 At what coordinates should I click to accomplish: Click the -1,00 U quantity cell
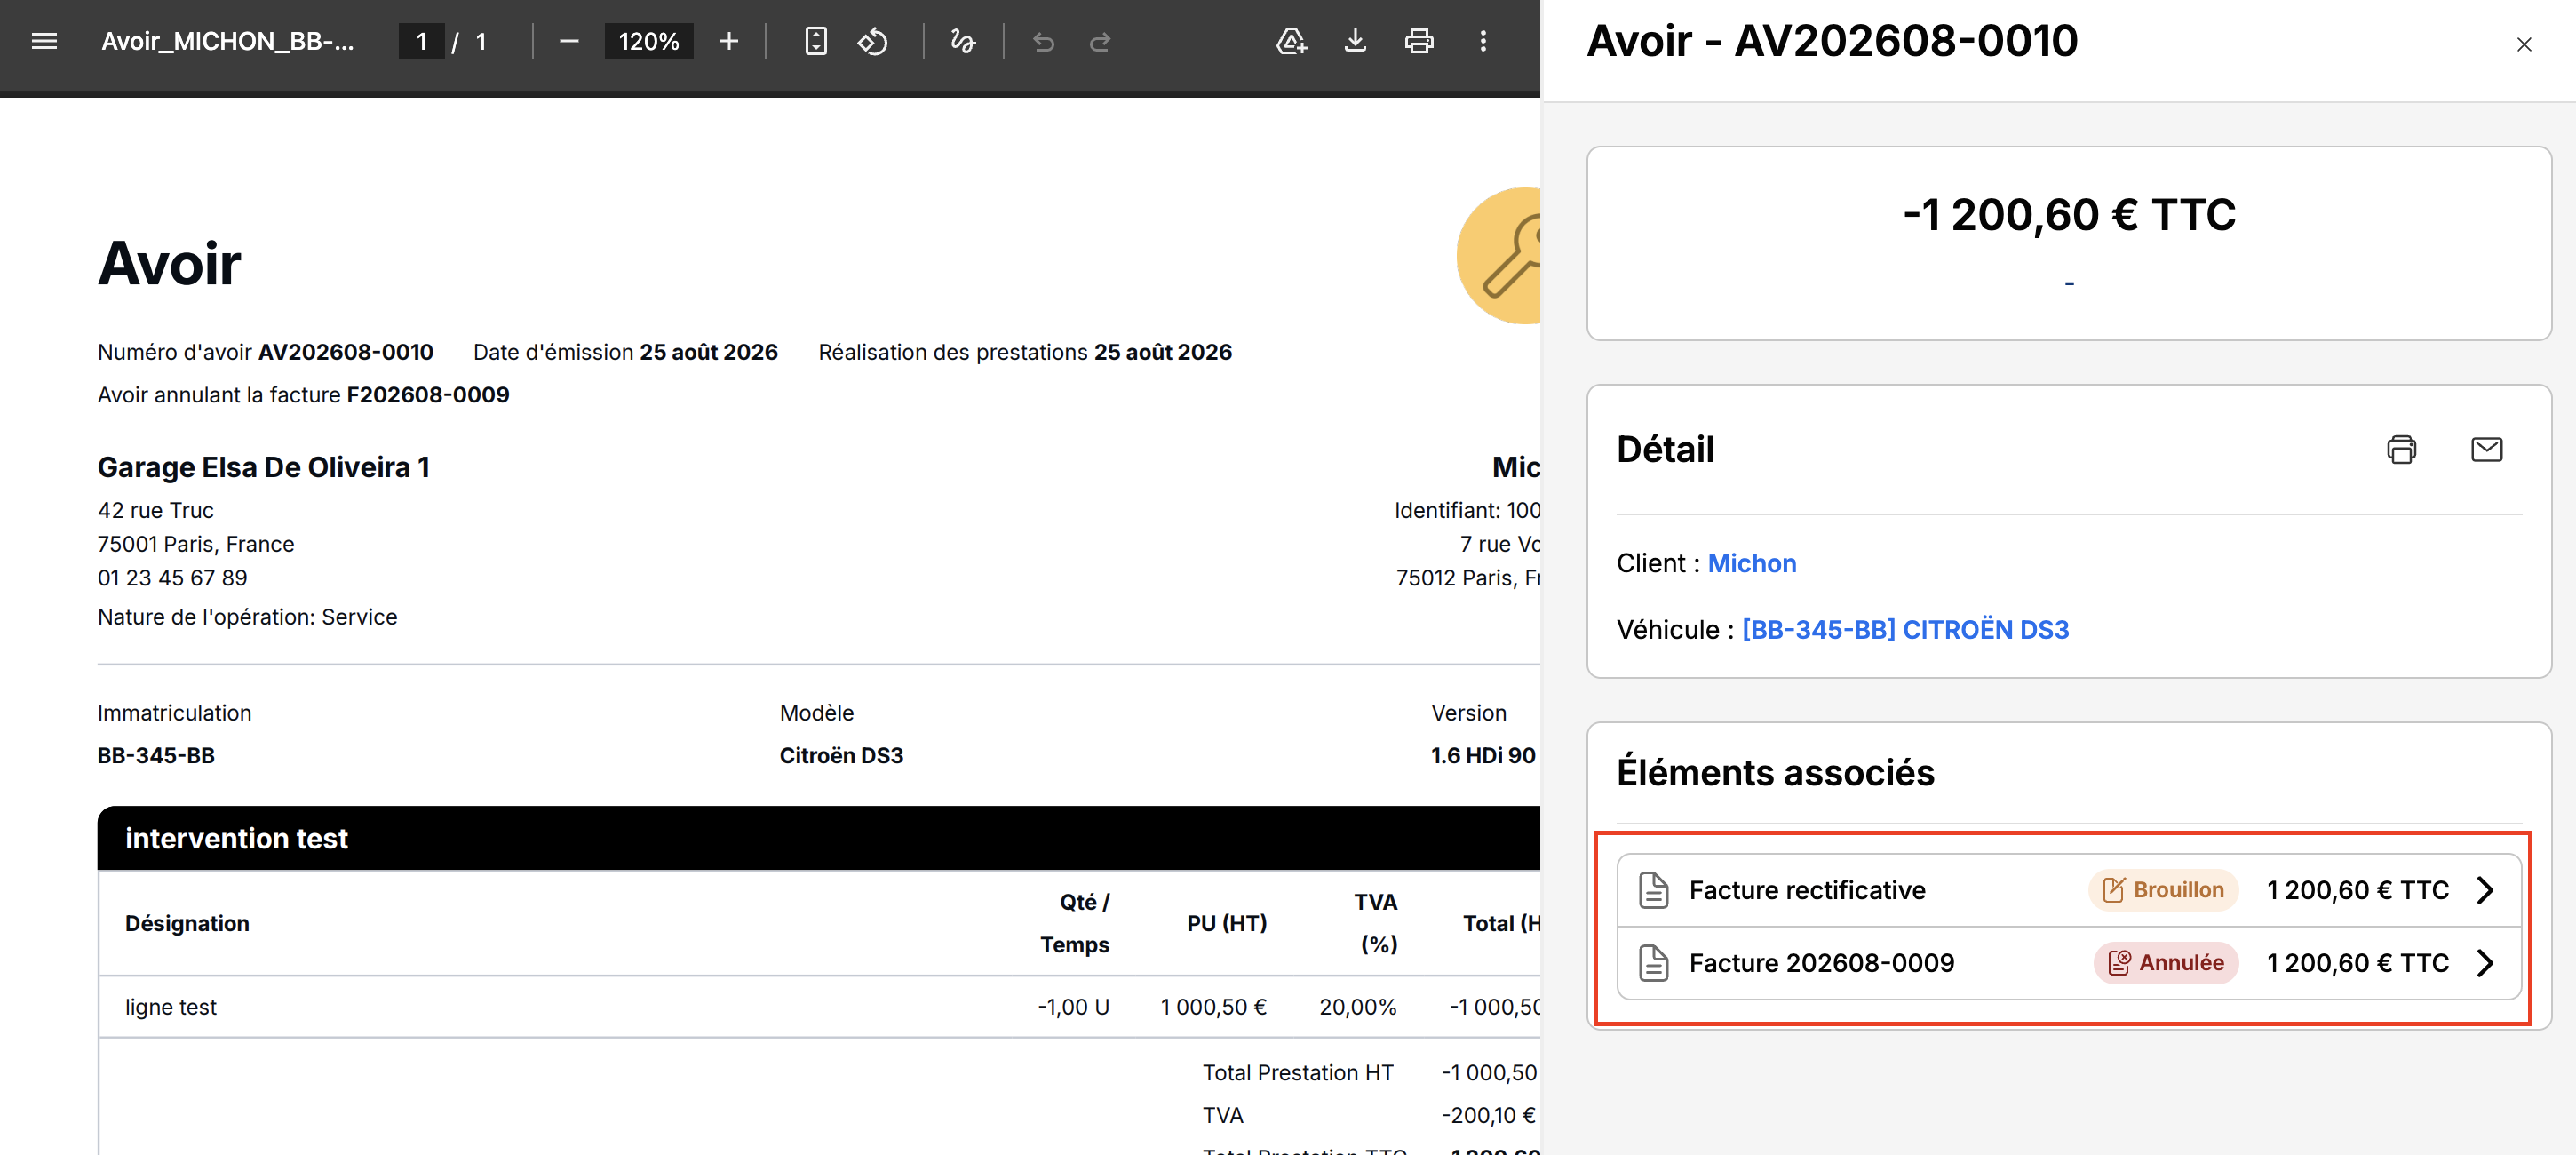tap(1073, 1007)
